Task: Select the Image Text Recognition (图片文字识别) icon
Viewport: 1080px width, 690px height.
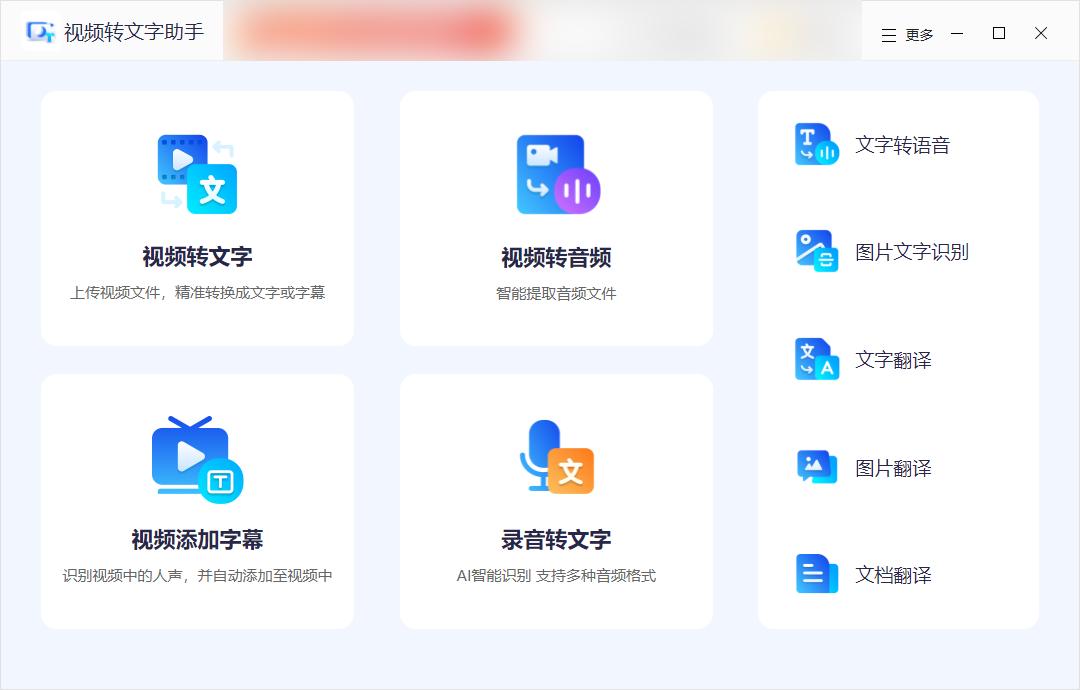Action: 816,252
